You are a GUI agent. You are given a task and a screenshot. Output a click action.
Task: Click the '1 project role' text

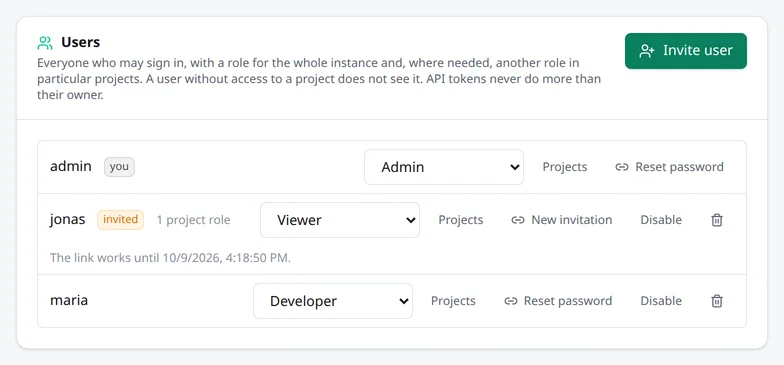click(193, 220)
